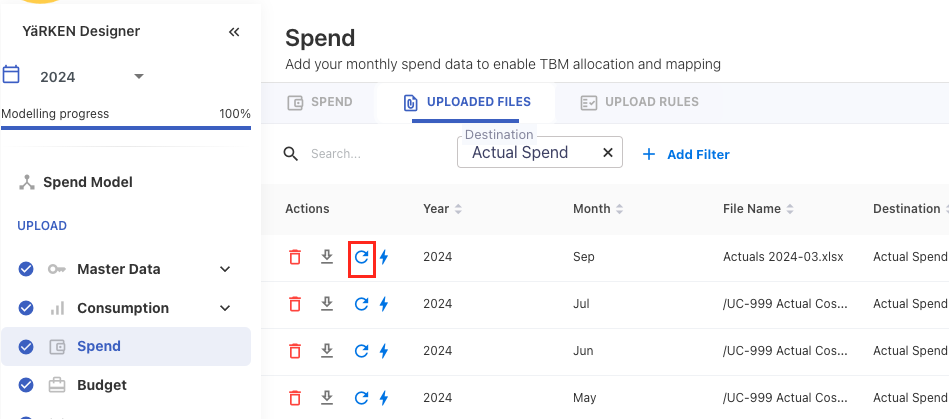Click the Consumption completed check mark
Image resolution: width=949 pixels, height=419 pixels.
(x=26, y=308)
